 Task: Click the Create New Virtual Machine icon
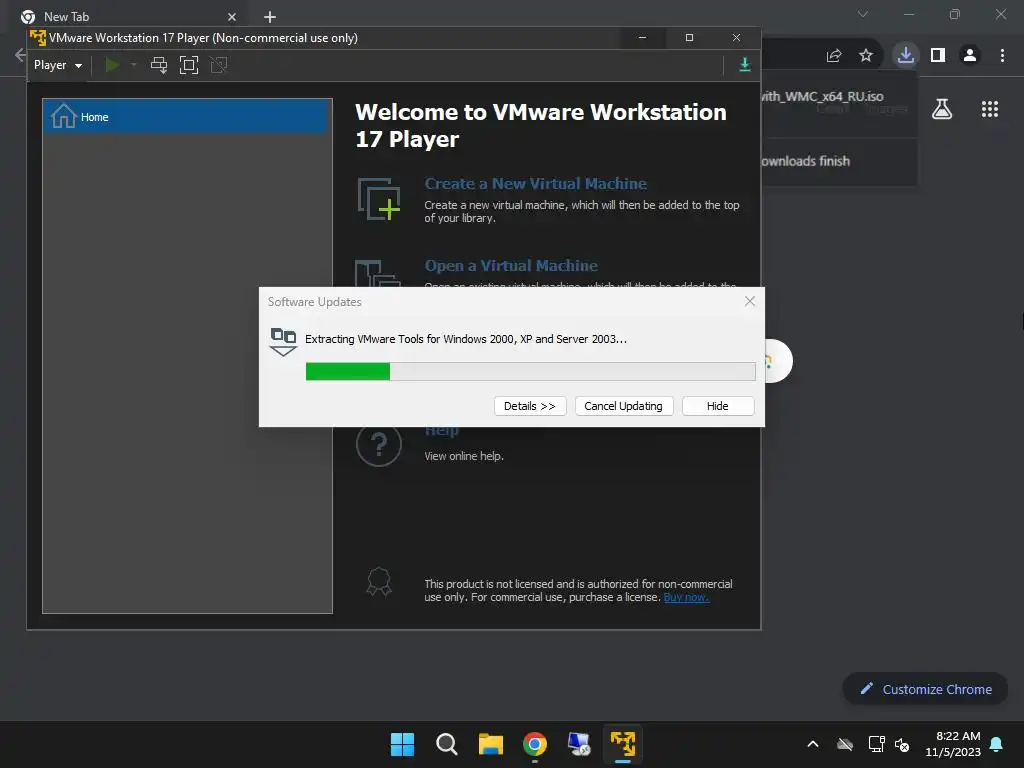[x=379, y=199]
